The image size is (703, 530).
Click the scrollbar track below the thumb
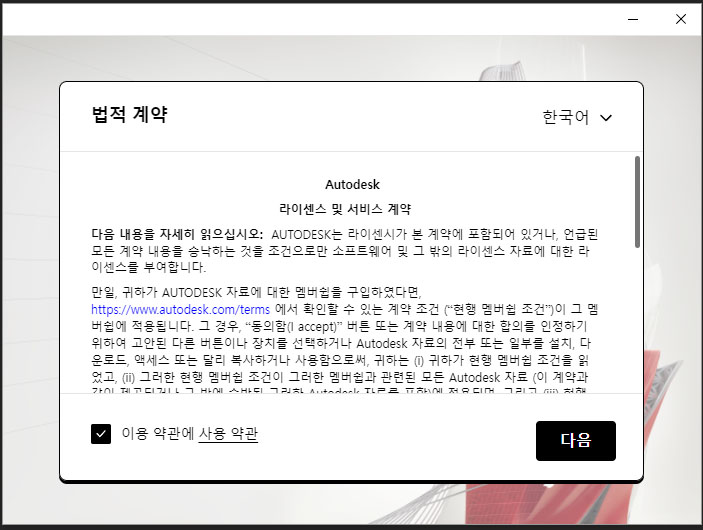point(637,320)
